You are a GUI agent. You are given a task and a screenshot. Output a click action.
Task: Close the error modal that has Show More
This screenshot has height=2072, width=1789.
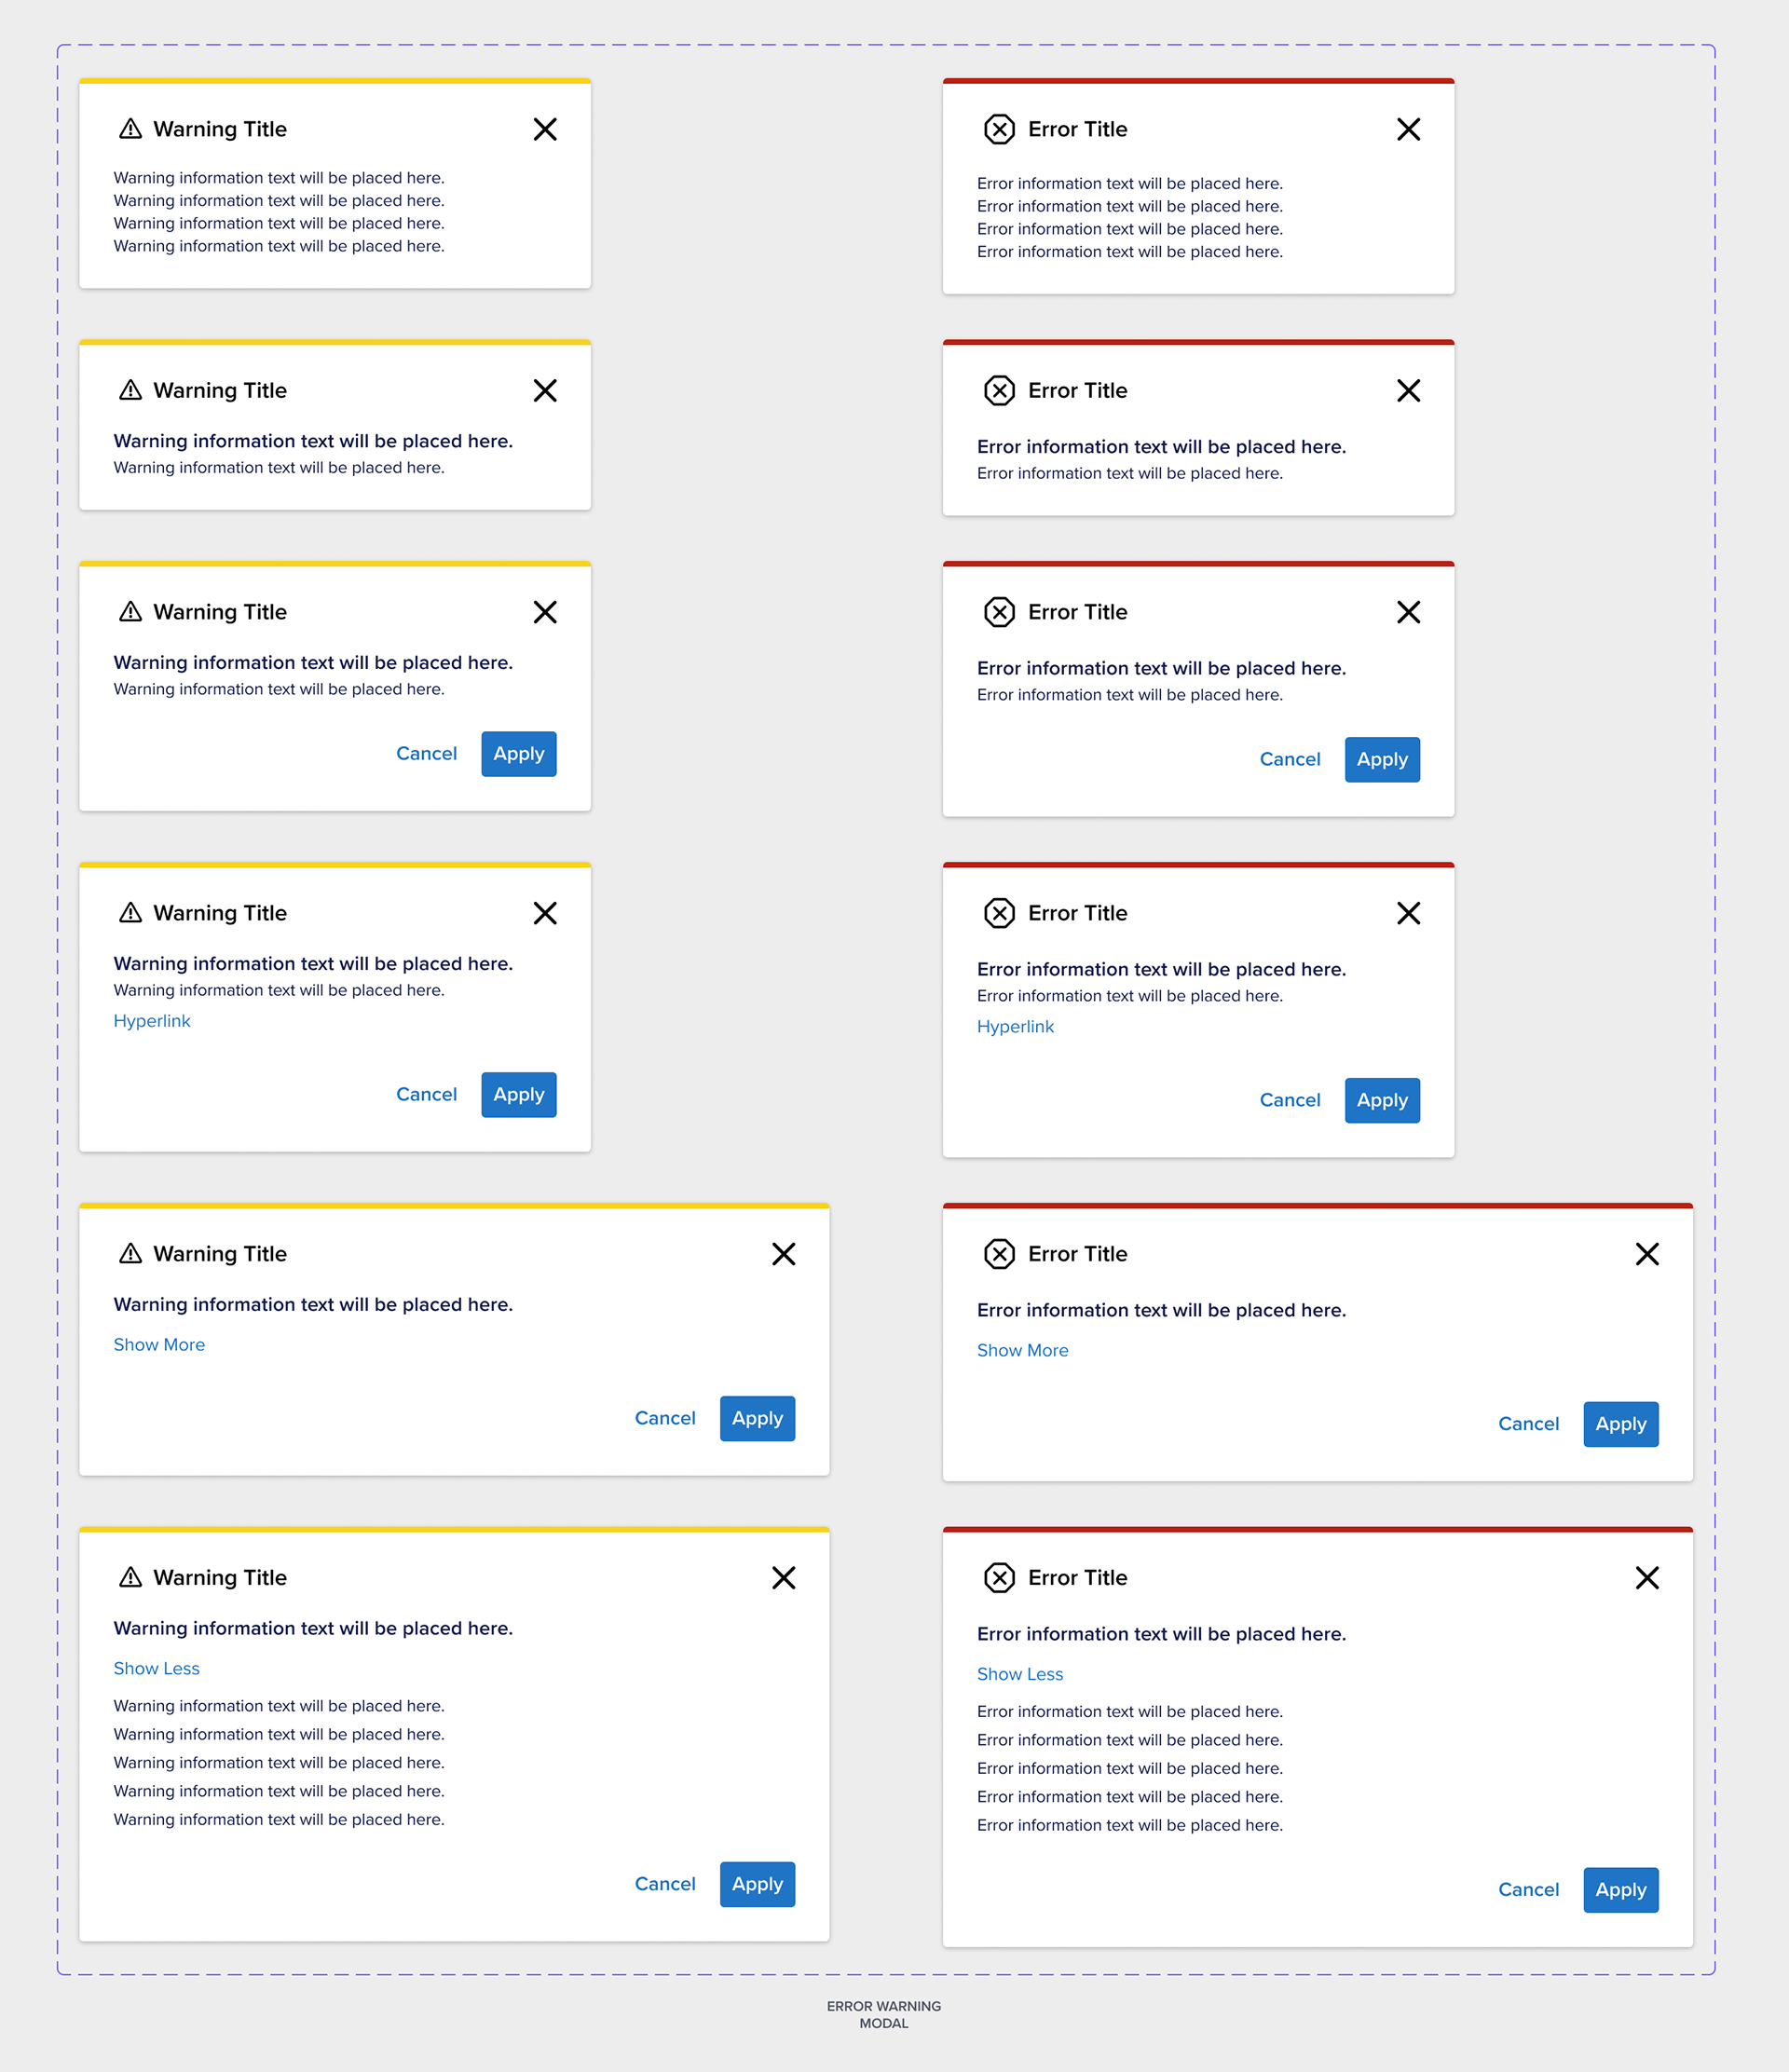point(1647,1254)
